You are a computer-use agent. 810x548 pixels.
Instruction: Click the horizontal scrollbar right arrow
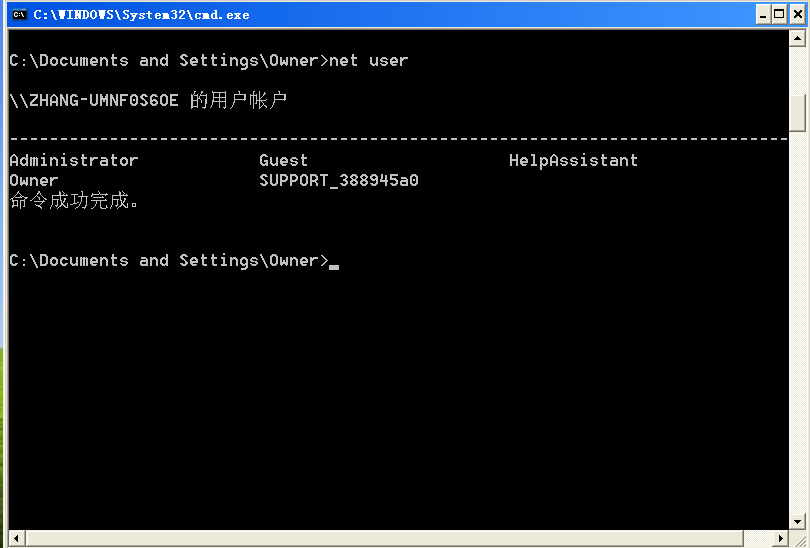[779, 539]
